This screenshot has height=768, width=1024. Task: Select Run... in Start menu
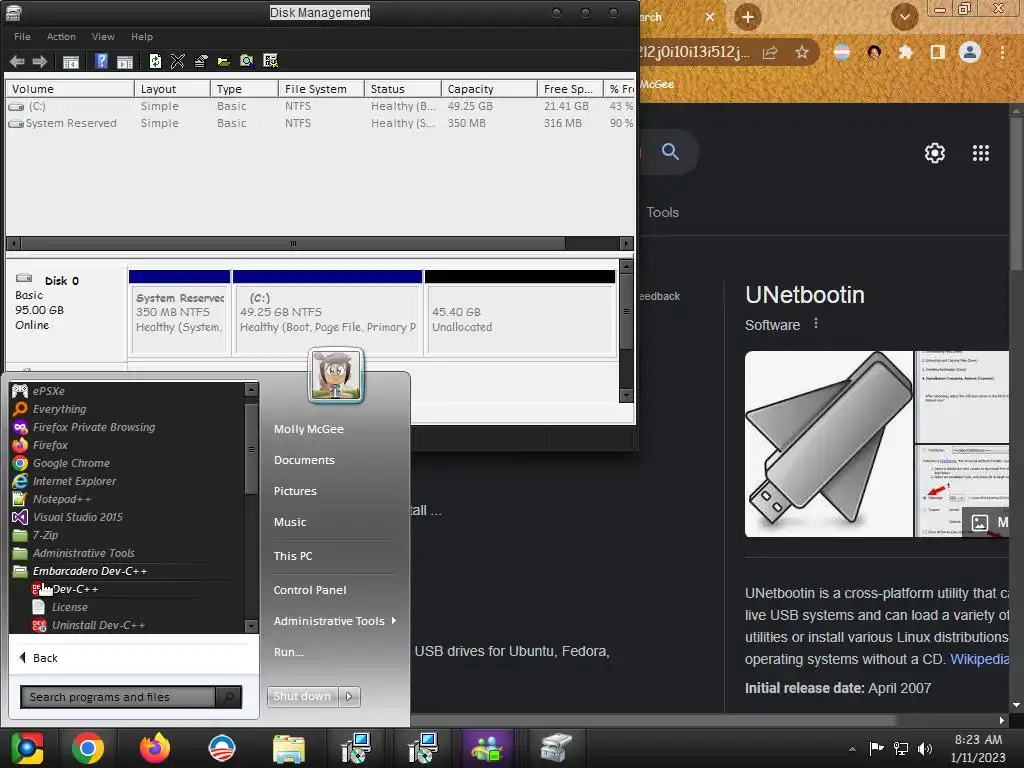(288, 652)
